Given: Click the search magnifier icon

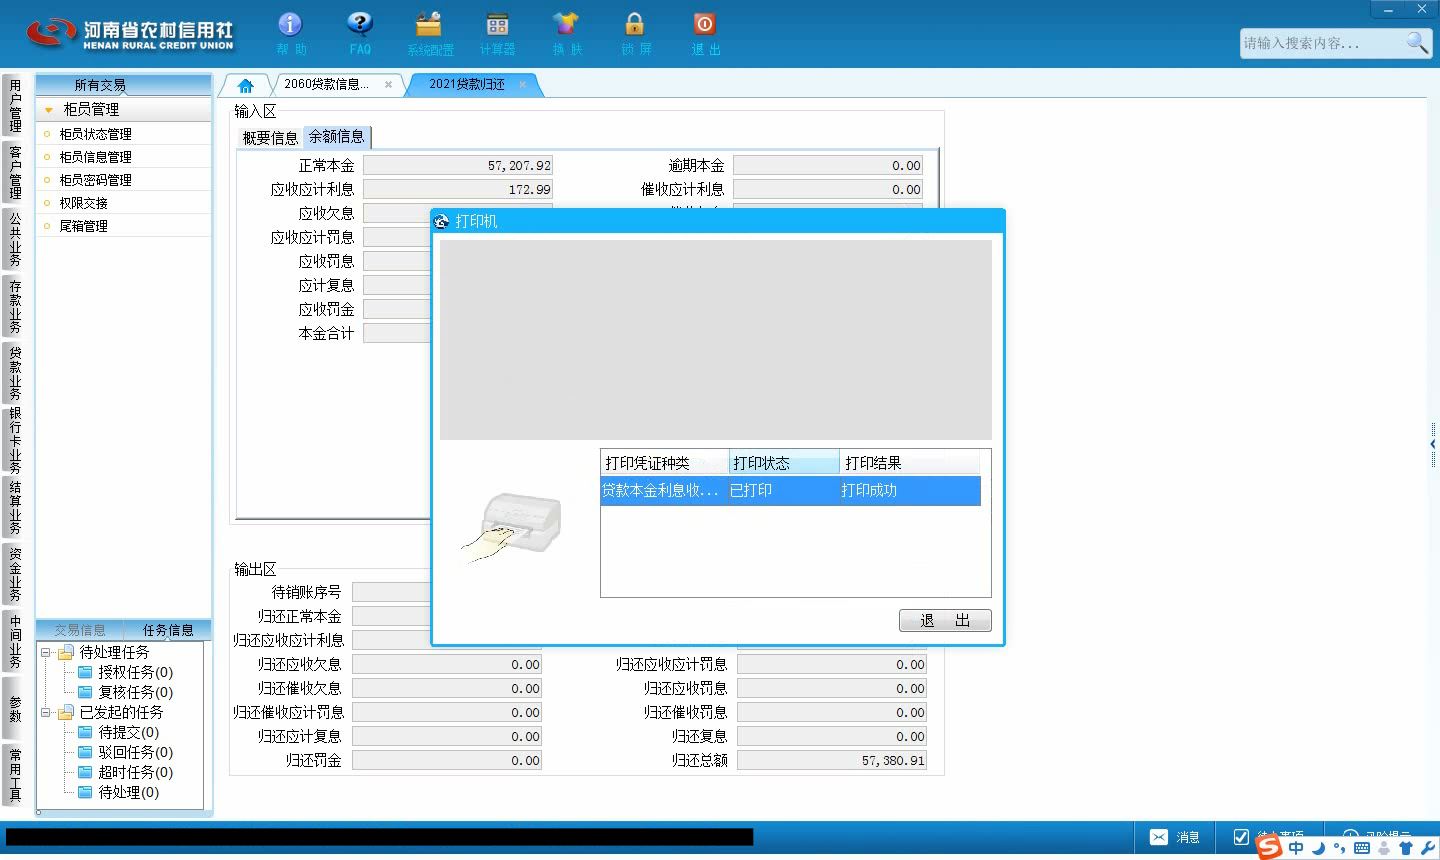Looking at the screenshot, I should tap(1416, 42).
